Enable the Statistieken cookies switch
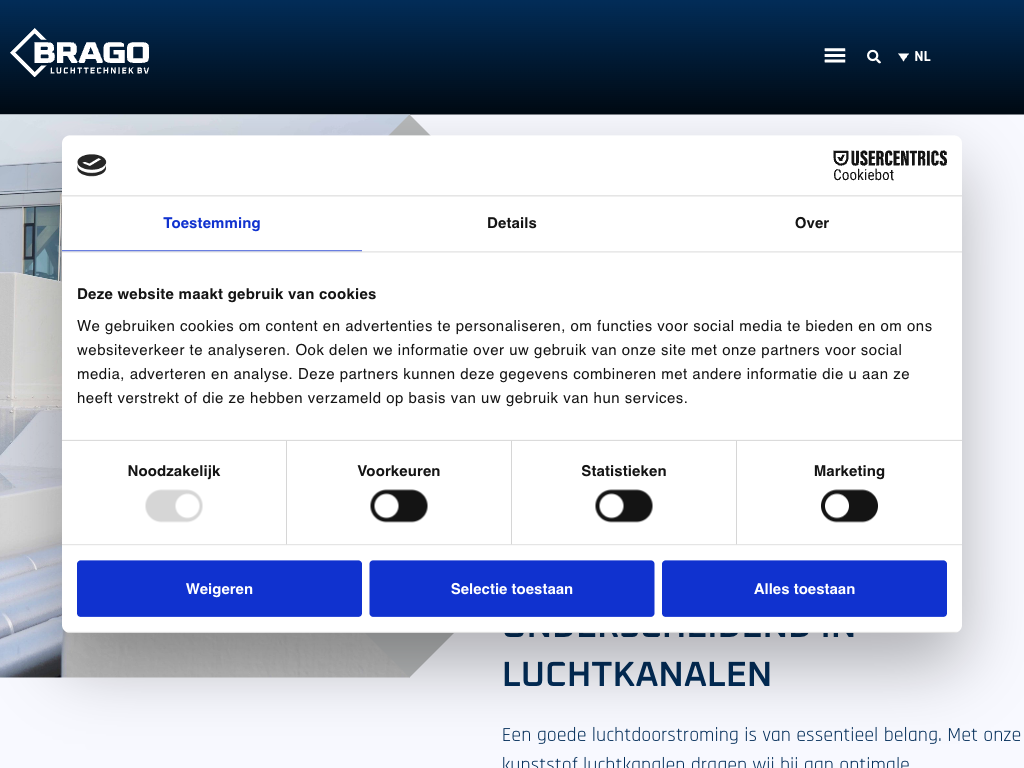The width and height of the screenshot is (1024, 768). (x=624, y=506)
